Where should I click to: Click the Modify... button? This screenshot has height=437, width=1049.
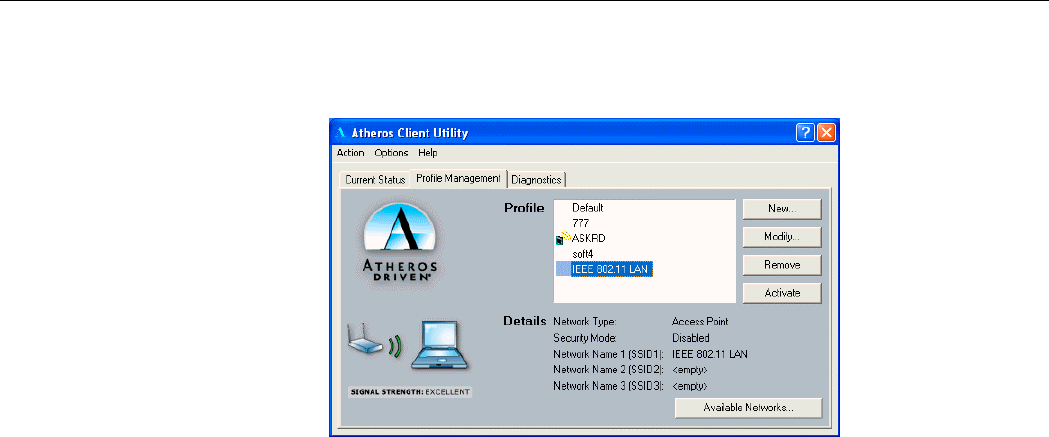[782, 237]
